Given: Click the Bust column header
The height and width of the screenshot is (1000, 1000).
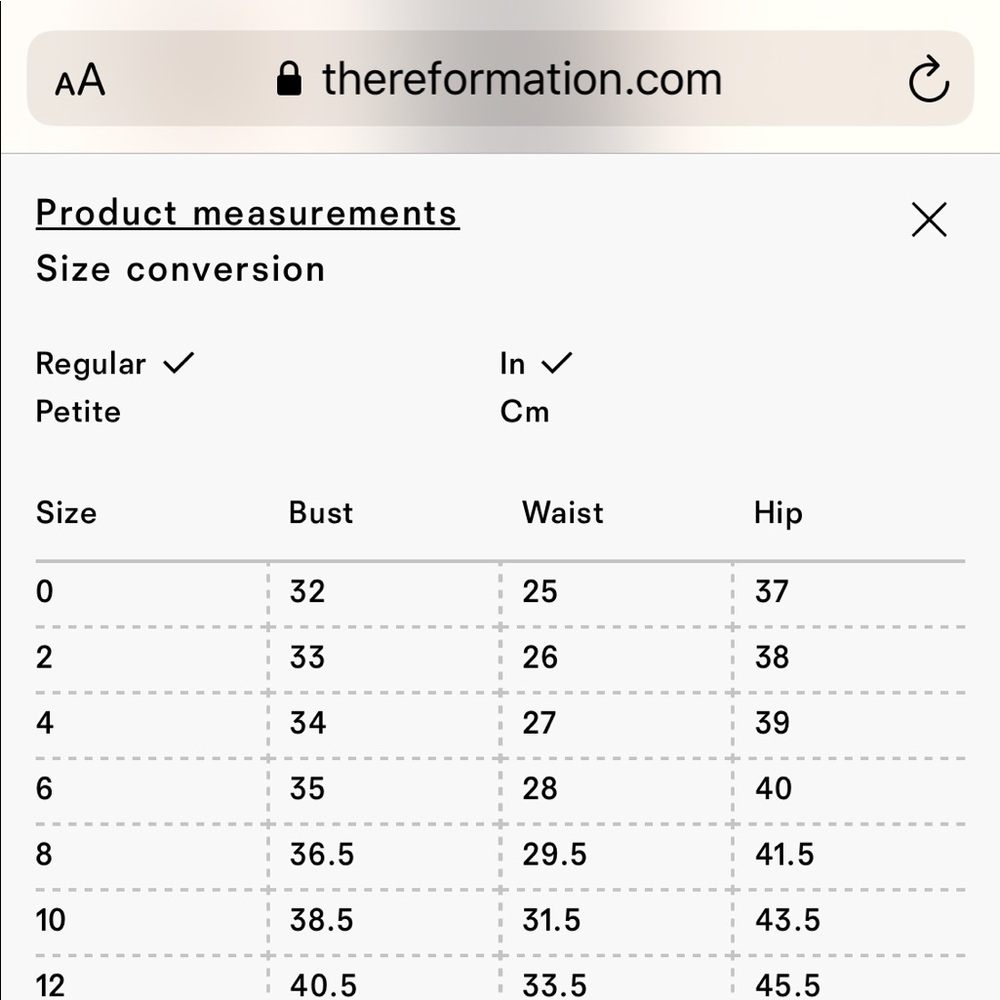Looking at the screenshot, I should (321, 513).
